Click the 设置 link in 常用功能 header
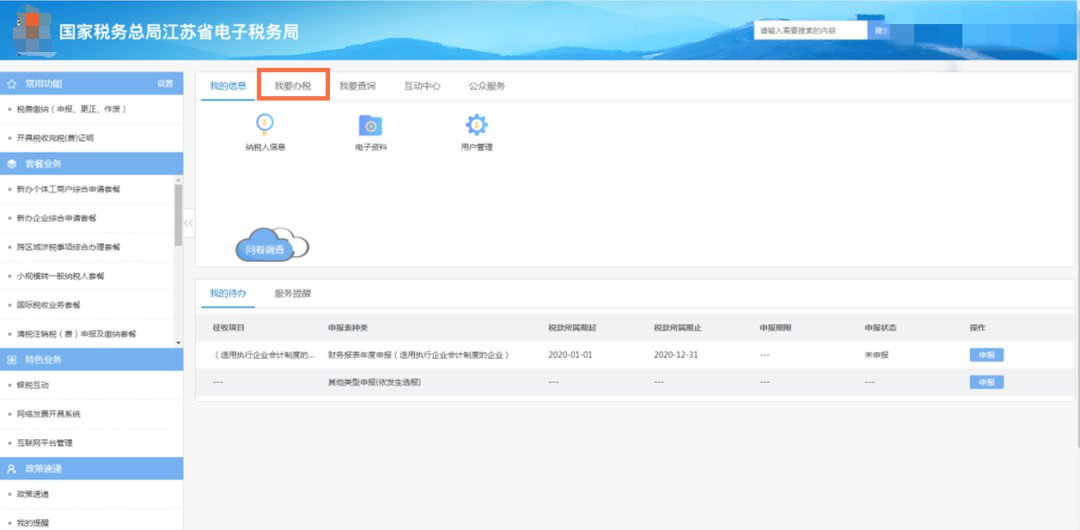The width and height of the screenshot is (1080, 530). point(165,84)
